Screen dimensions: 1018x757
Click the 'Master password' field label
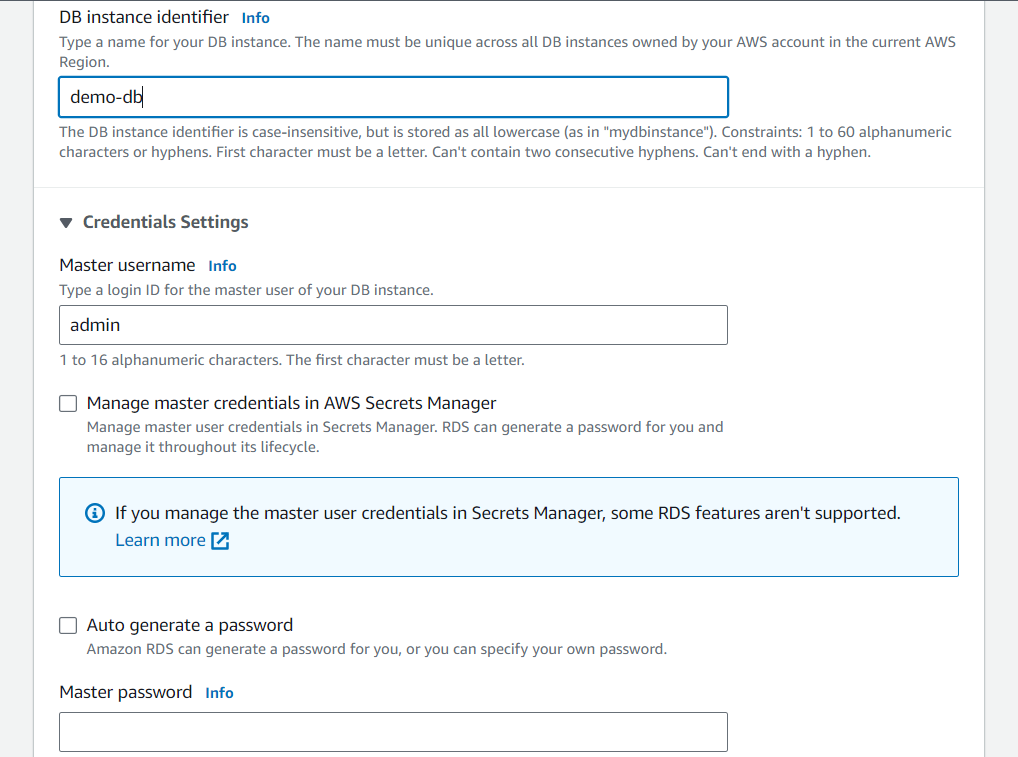[125, 692]
